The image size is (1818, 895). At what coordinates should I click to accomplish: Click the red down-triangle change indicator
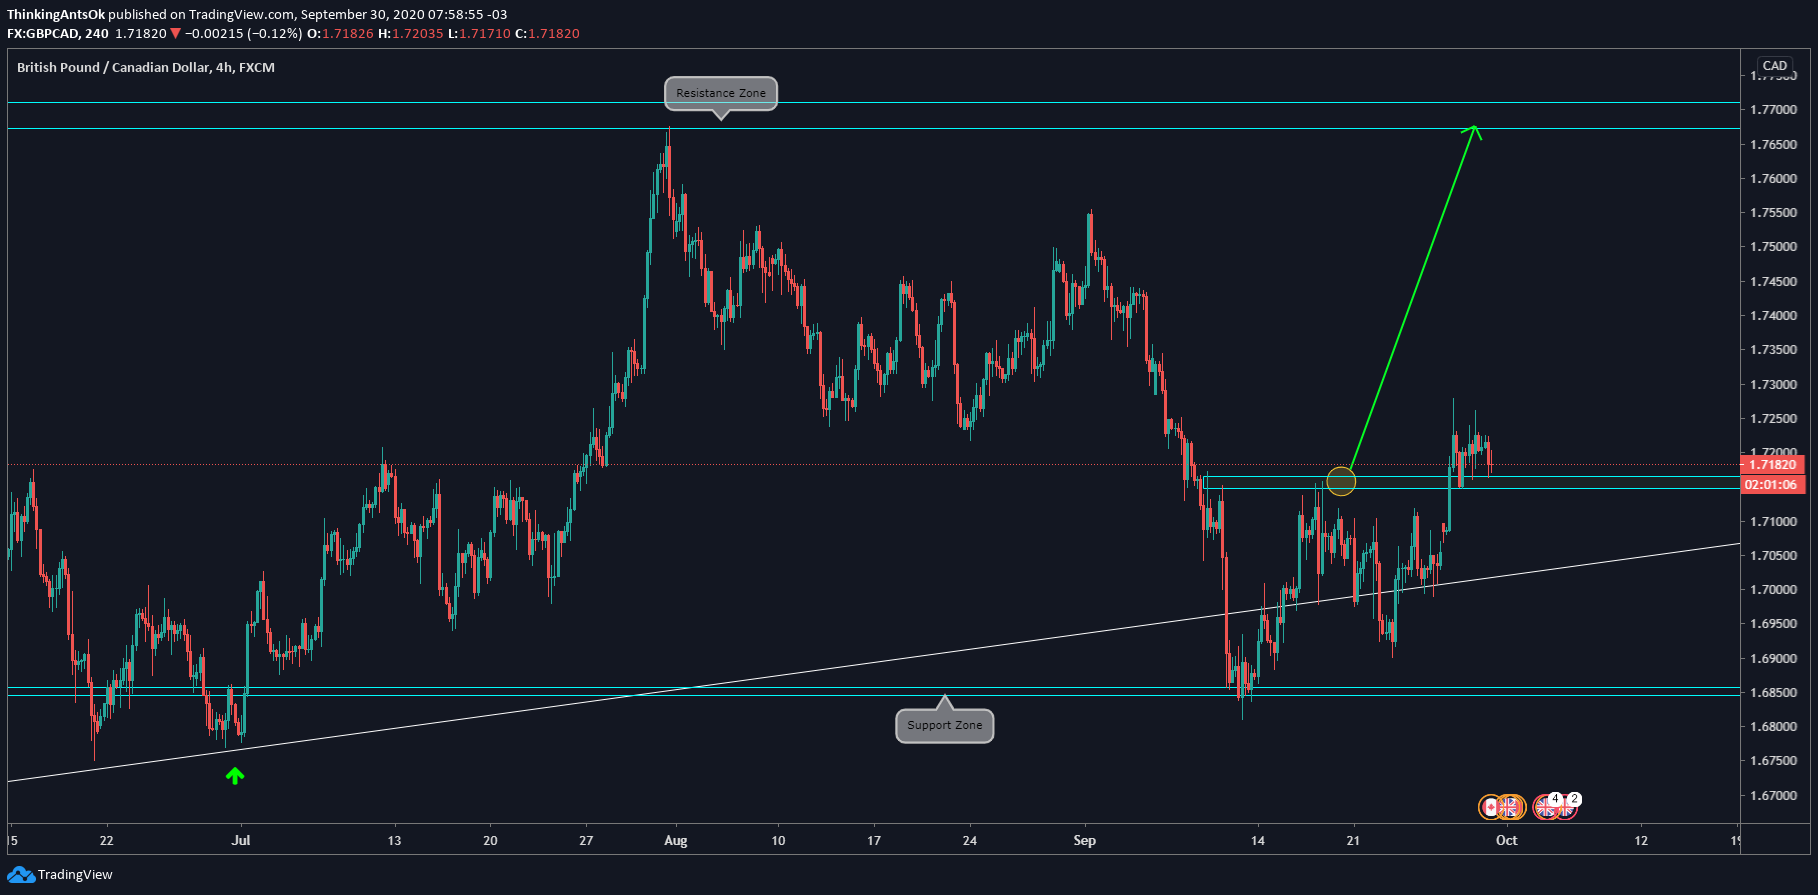pyautogui.click(x=176, y=34)
